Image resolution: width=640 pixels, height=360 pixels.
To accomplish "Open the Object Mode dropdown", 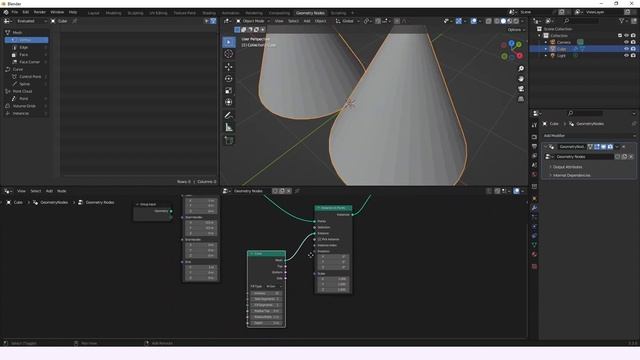I will point(253,21).
